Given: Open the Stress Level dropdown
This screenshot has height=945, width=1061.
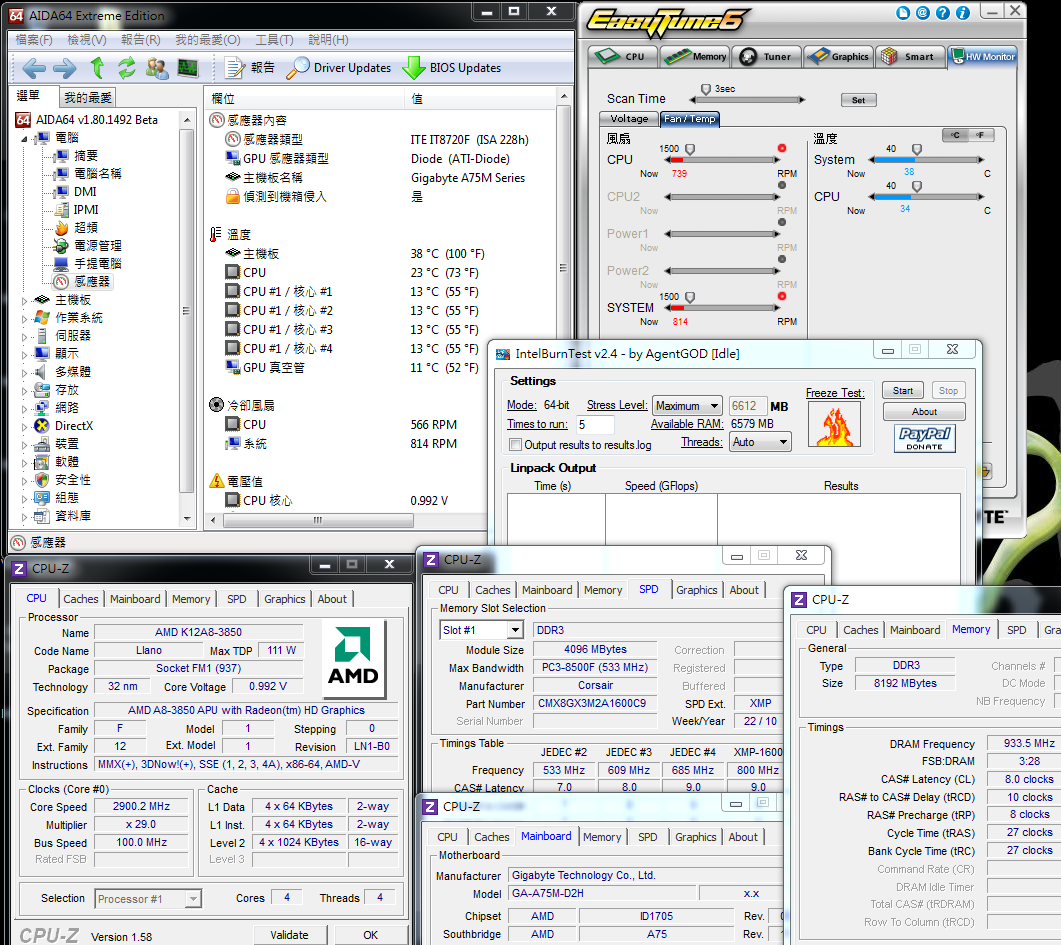Looking at the screenshot, I should click(x=687, y=406).
